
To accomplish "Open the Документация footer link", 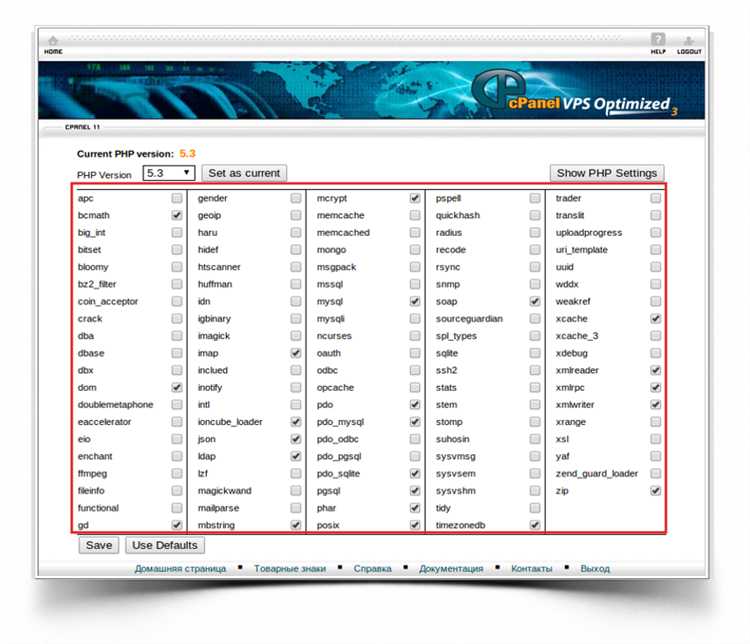I will click(451, 569).
